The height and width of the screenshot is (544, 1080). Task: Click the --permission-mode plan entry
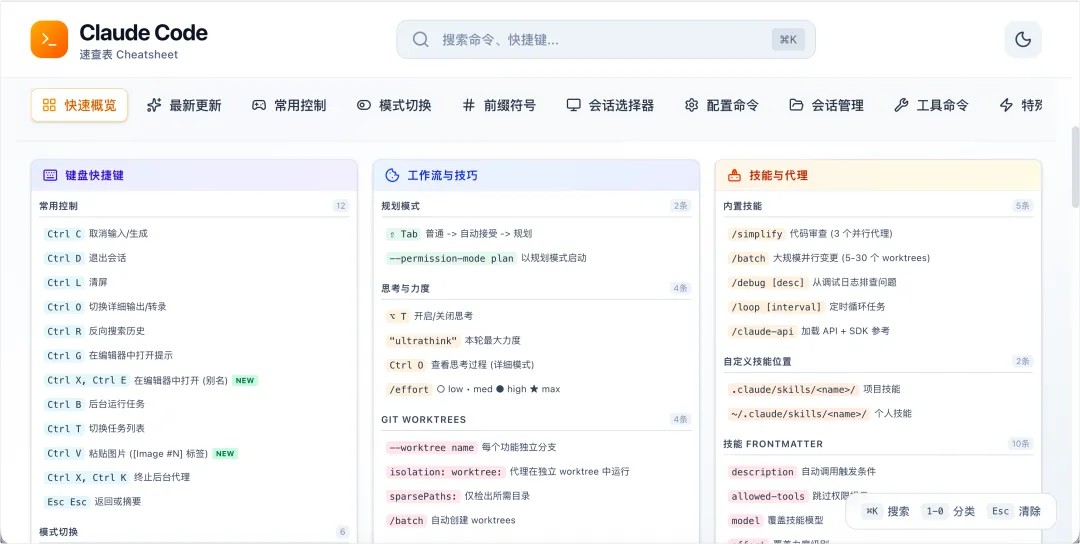[x=536, y=258]
